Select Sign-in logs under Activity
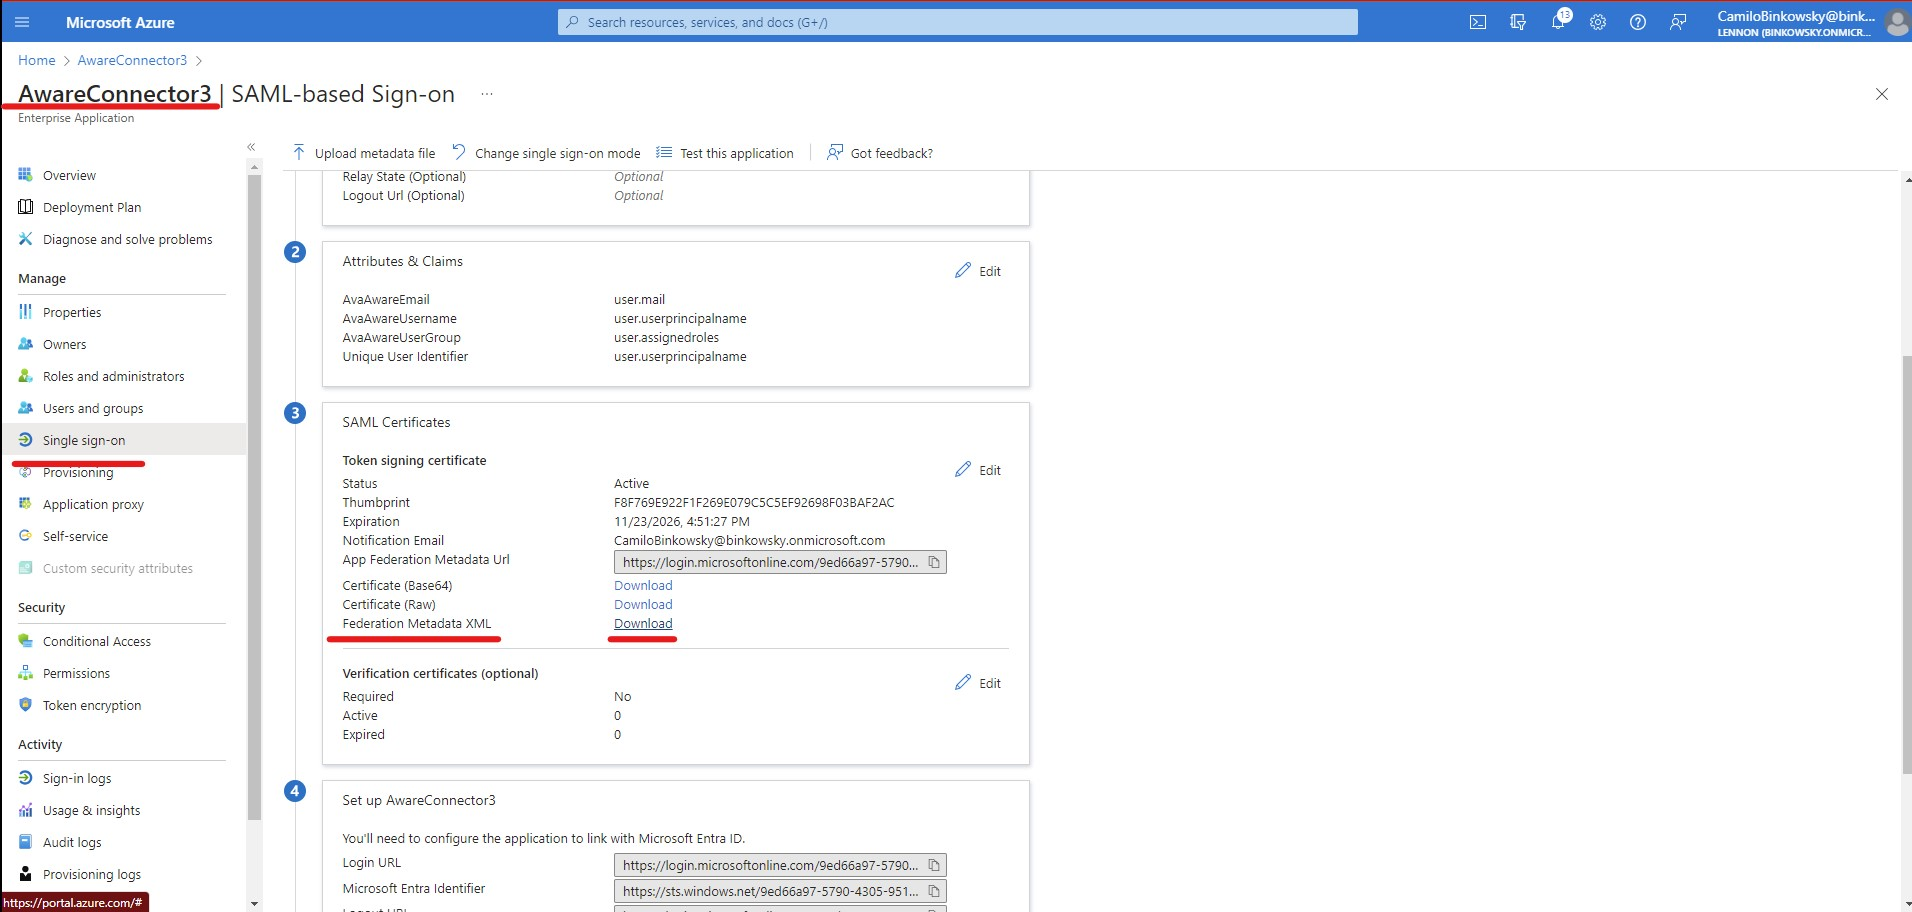Screen dimensions: 1912x912 pyautogui.click(x=77, y=777)
